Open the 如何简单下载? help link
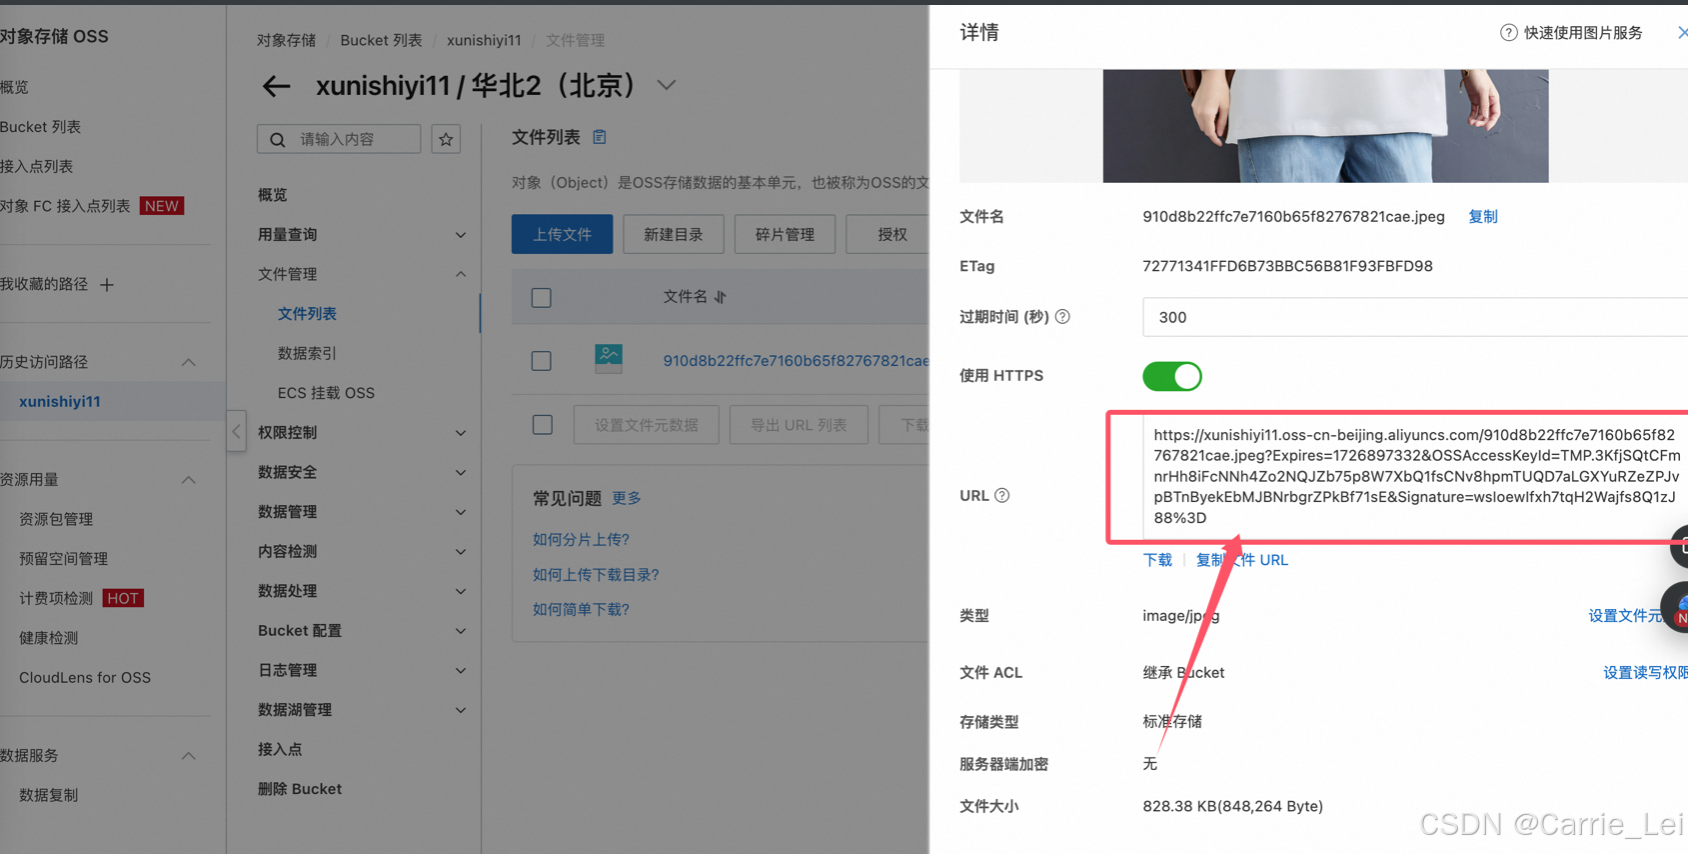This screenshot has height=854, width=1688. (581, 609)
